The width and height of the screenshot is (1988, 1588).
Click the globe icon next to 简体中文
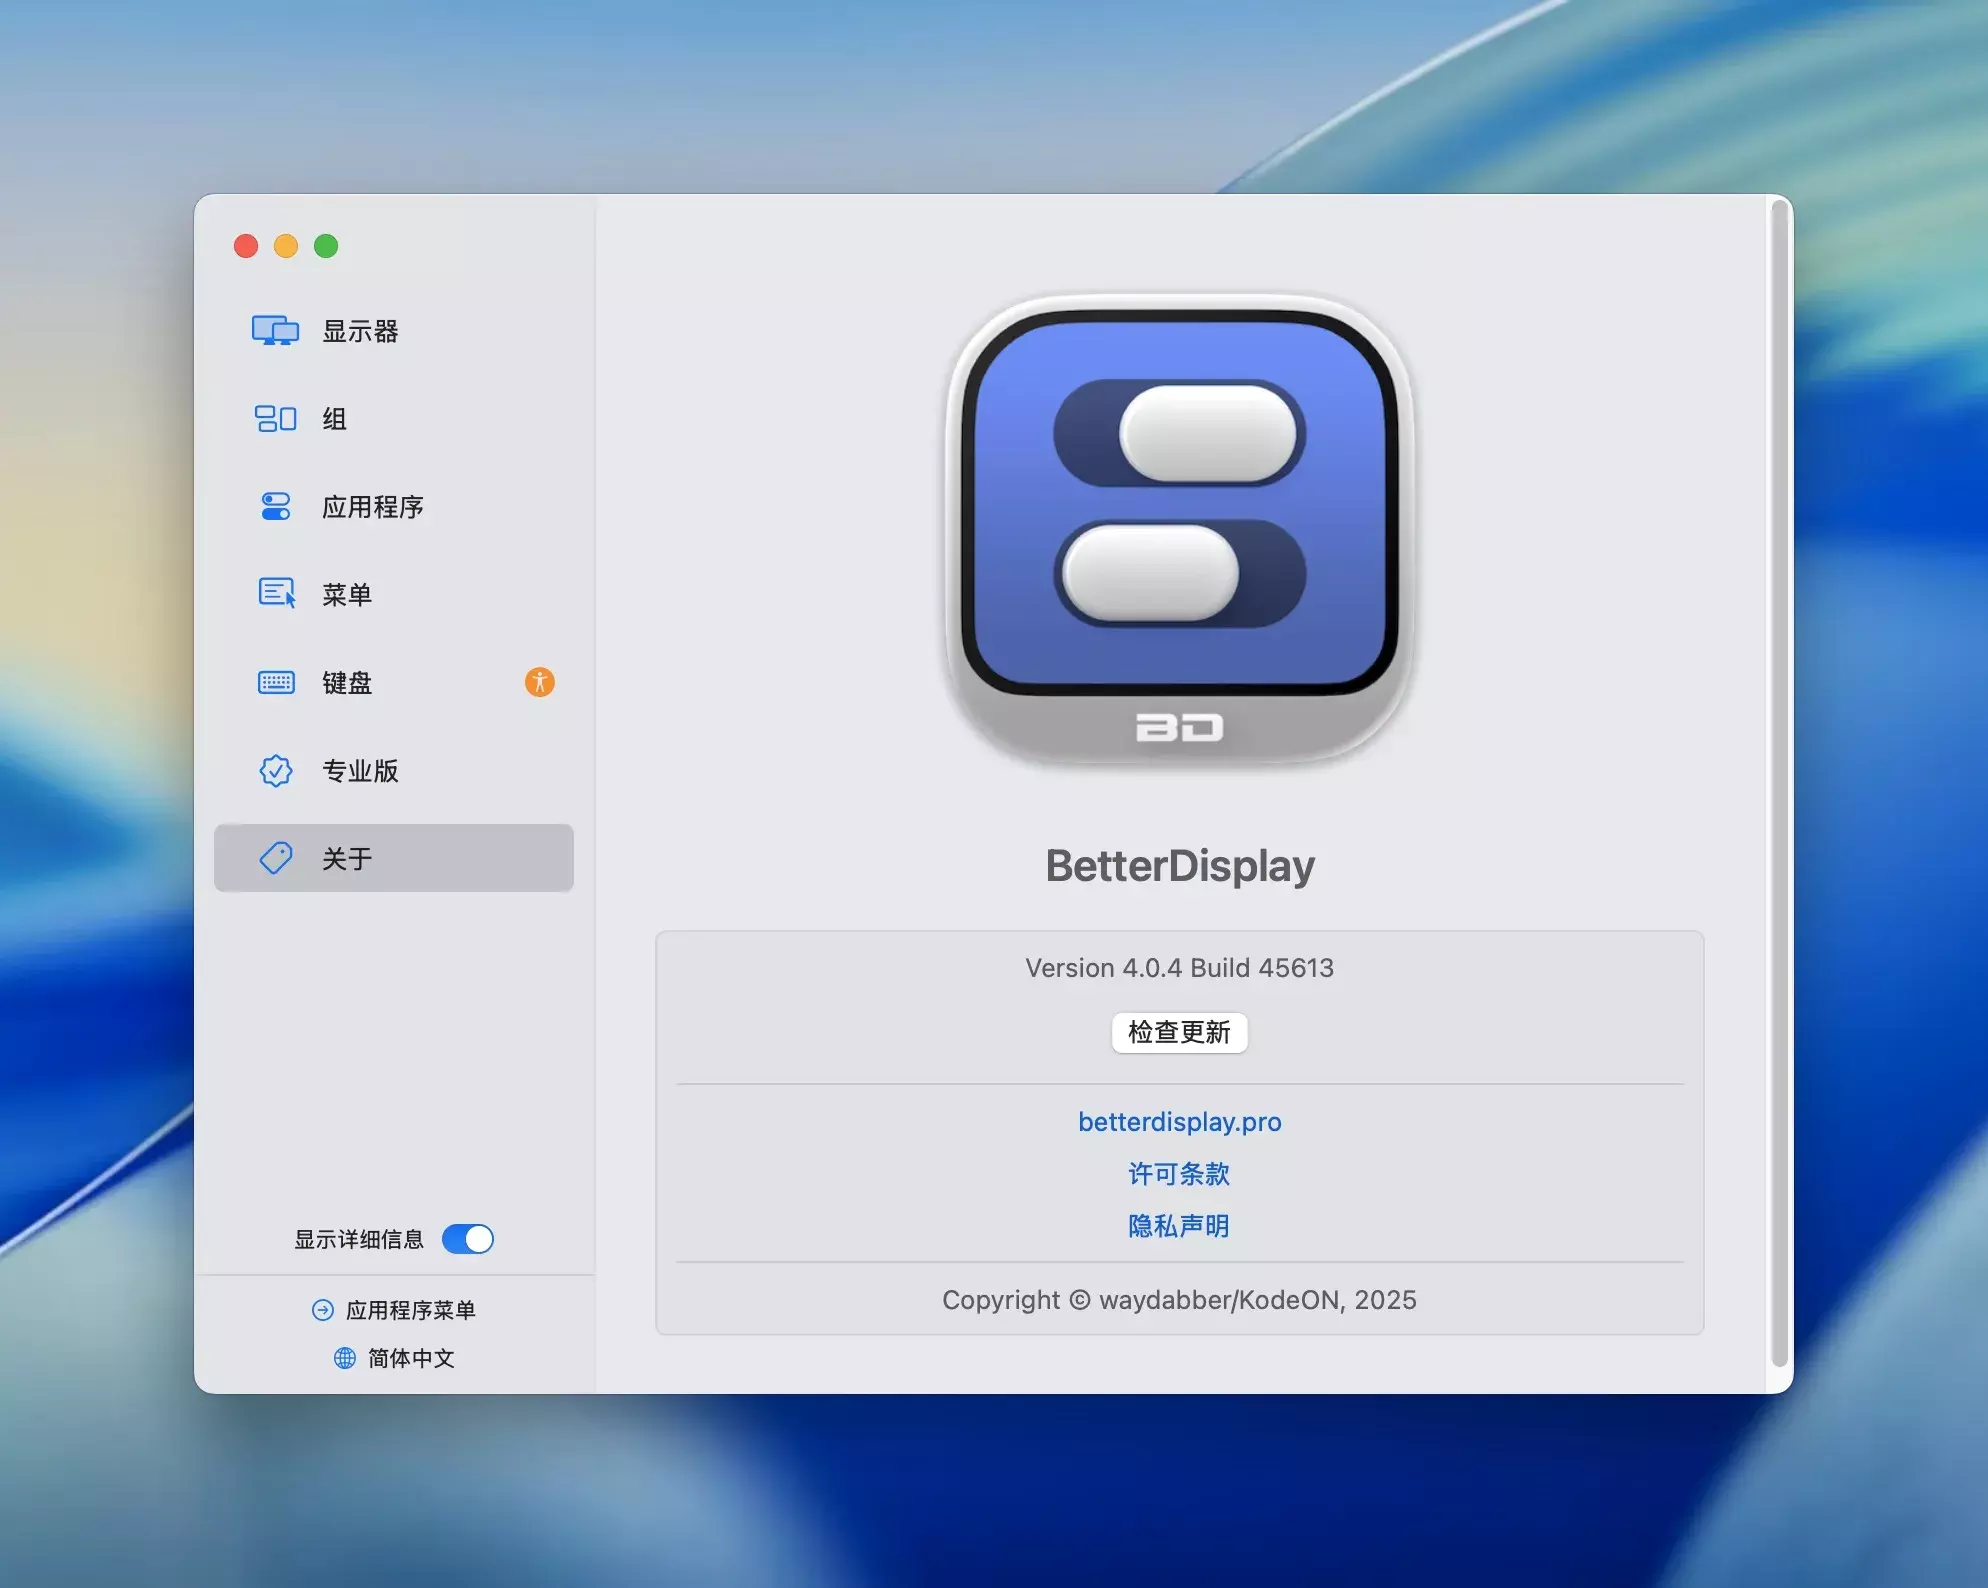coord(344,1358)
